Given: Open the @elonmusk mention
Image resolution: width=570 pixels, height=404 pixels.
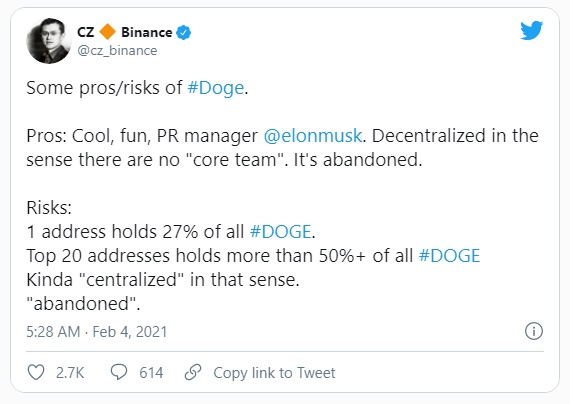Looking at the screenshot, I should pyautogui.click(x=313, y=136).
